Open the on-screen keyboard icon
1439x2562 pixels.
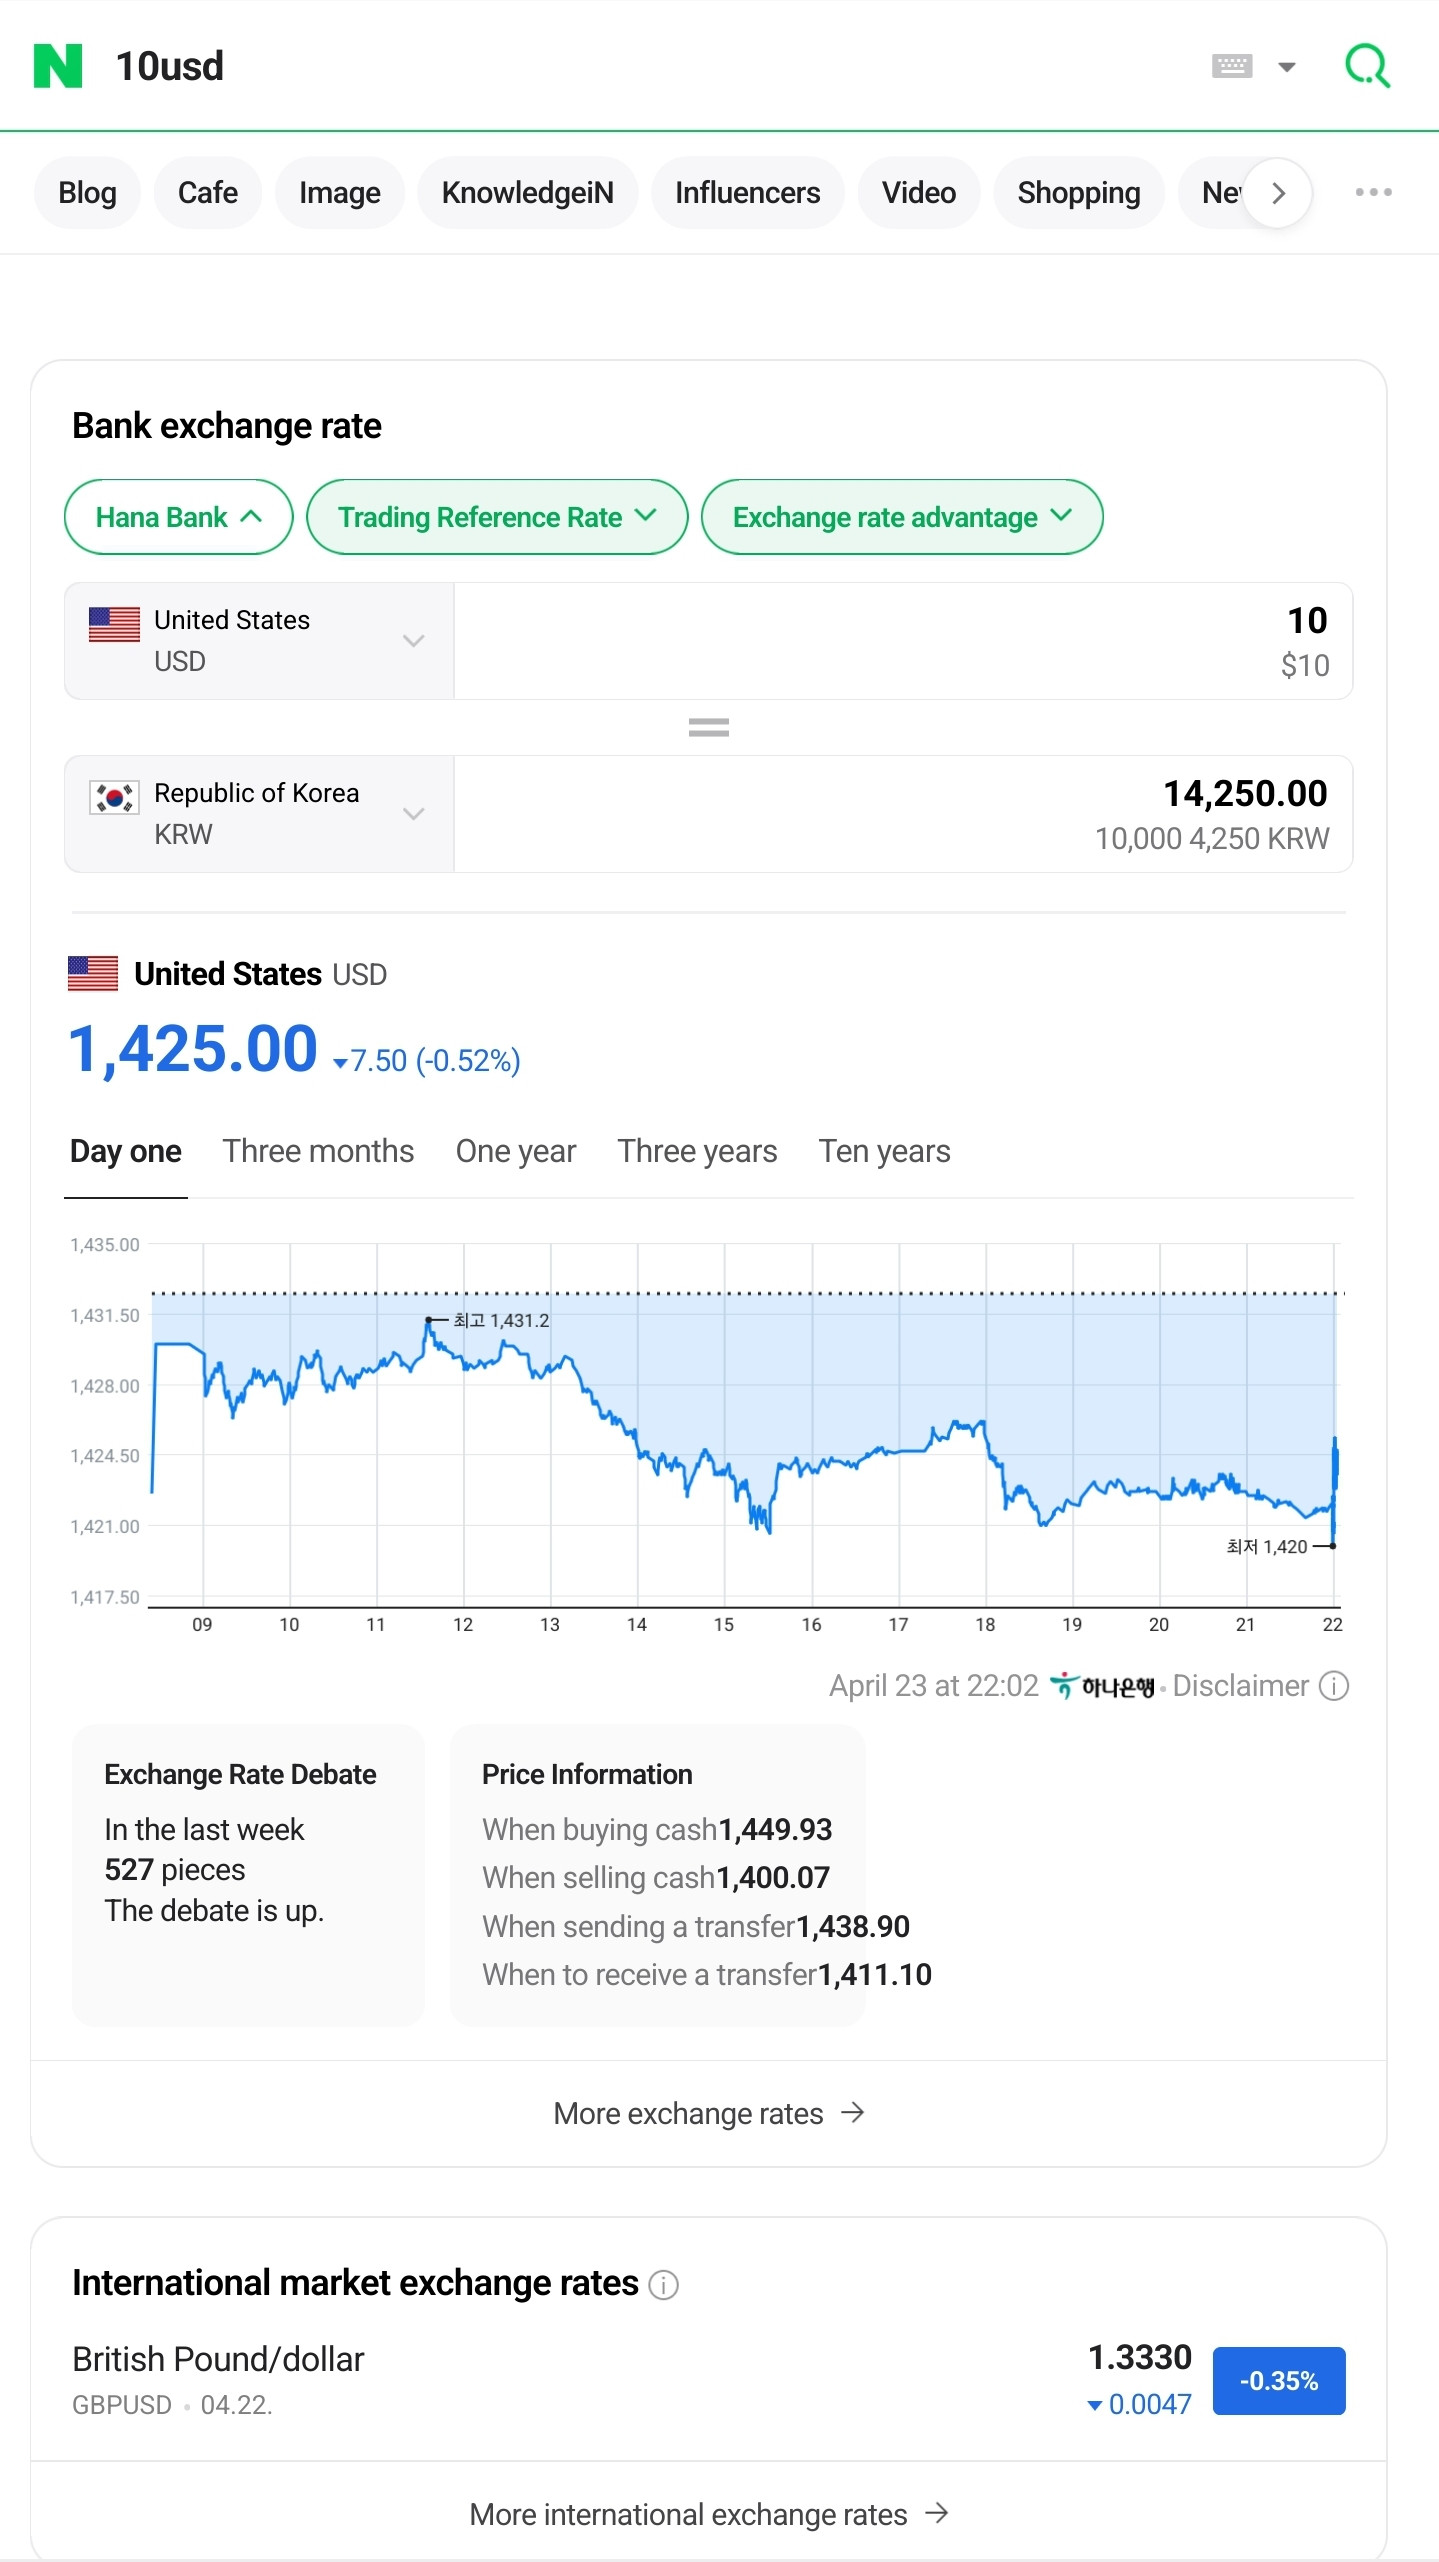tap(1232, 66)
